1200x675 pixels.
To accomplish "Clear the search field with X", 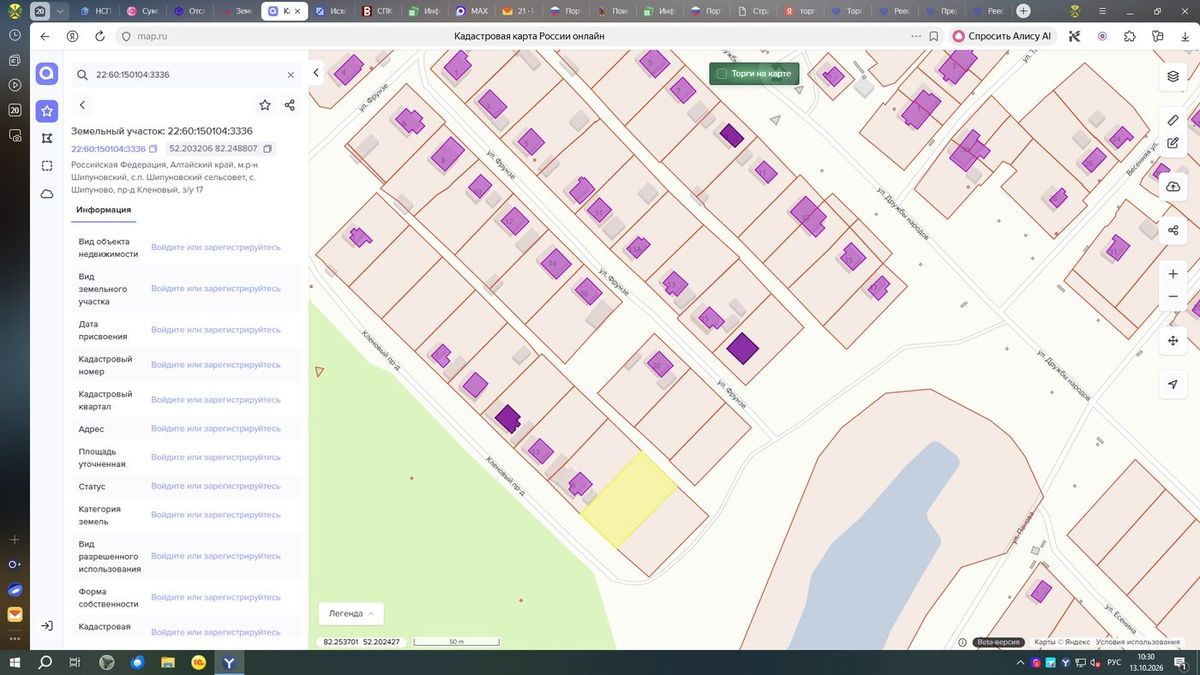I will [x=291, y=75].
